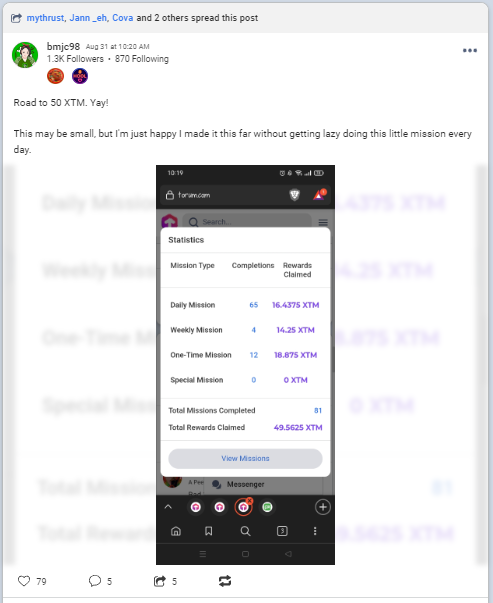Click the 1.3K Followers count
Viewport: 493px width, 603px height.
point(75,59)
